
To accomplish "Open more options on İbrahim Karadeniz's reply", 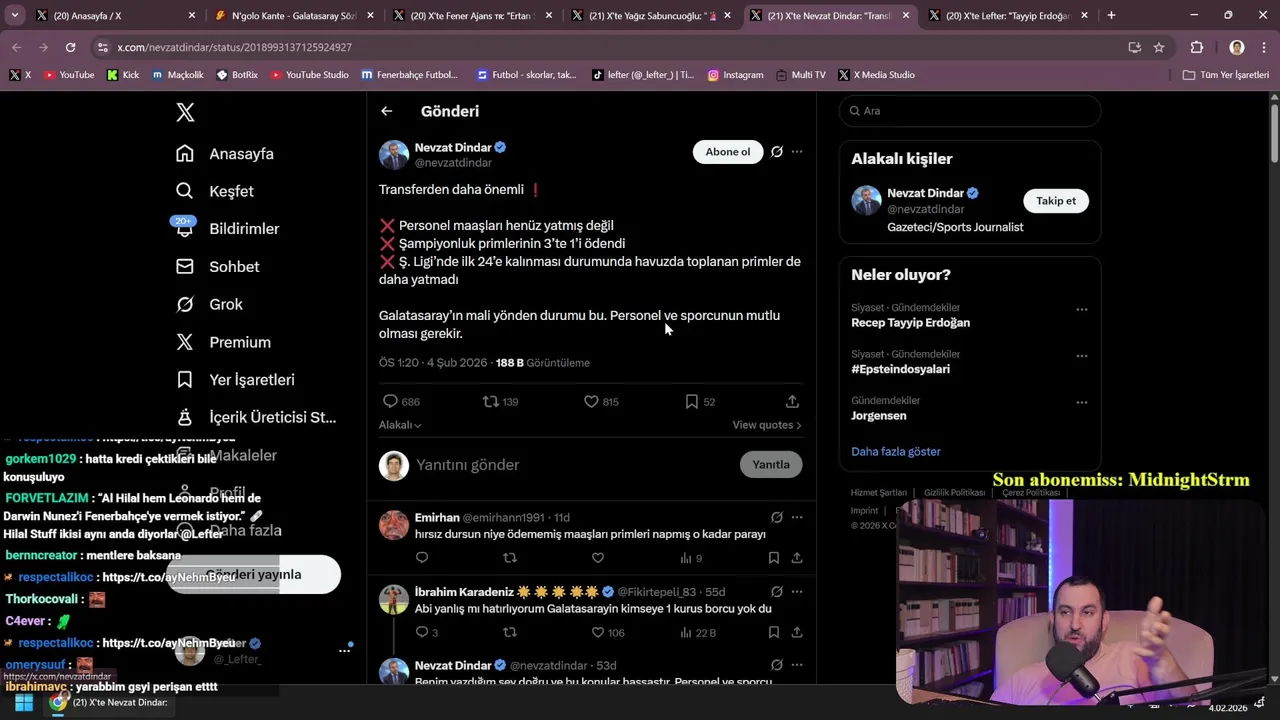I will pos(797,591).
